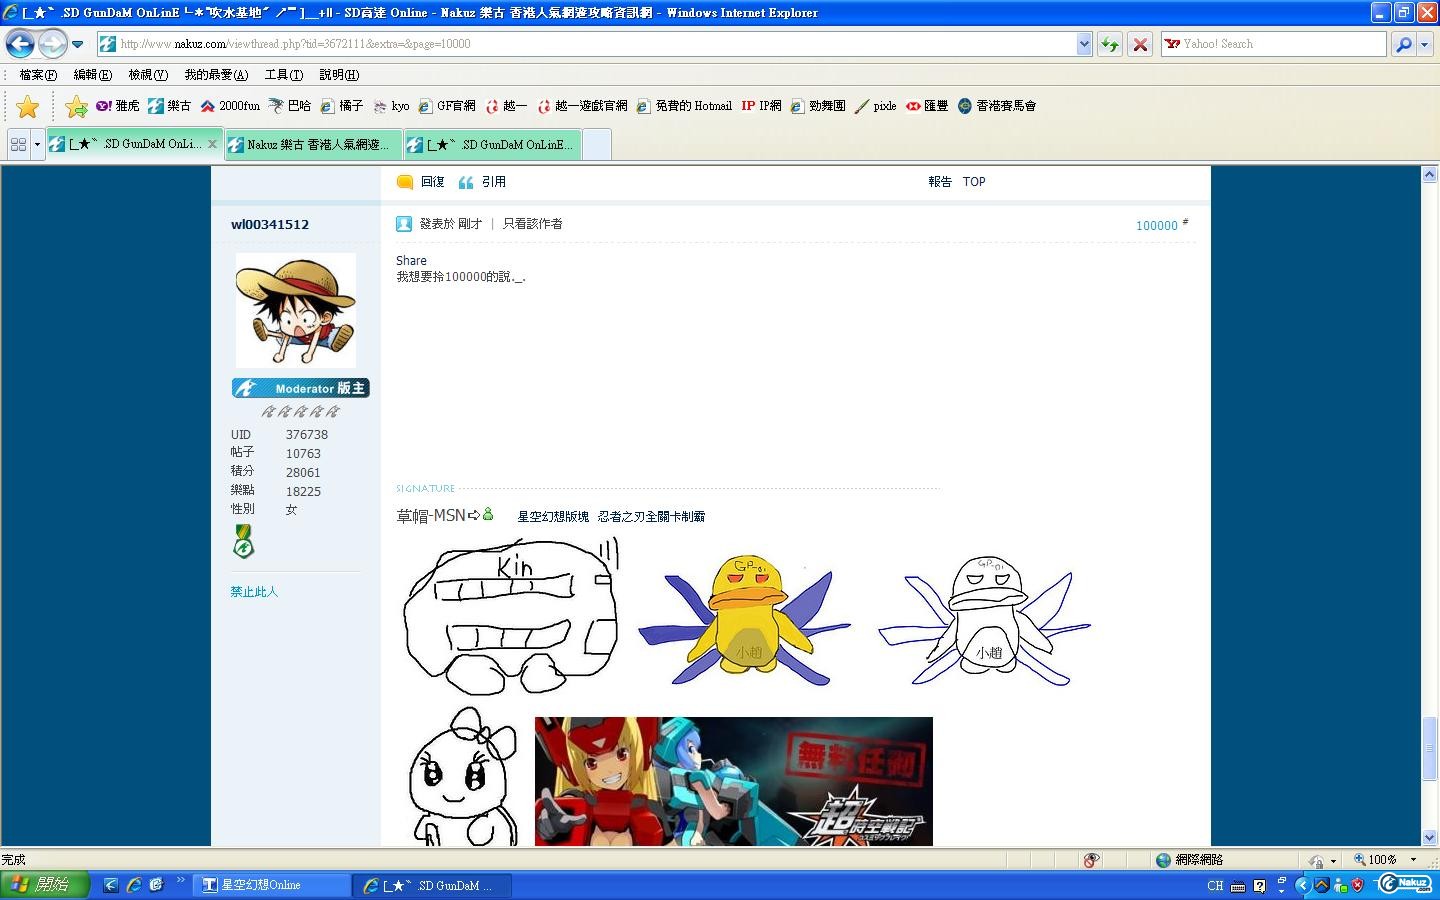The width and height of the screenshot is (1440, 900).
Task: Open the 檢視(V) menu
Action: pyautogui.click(x=147, y=75)
